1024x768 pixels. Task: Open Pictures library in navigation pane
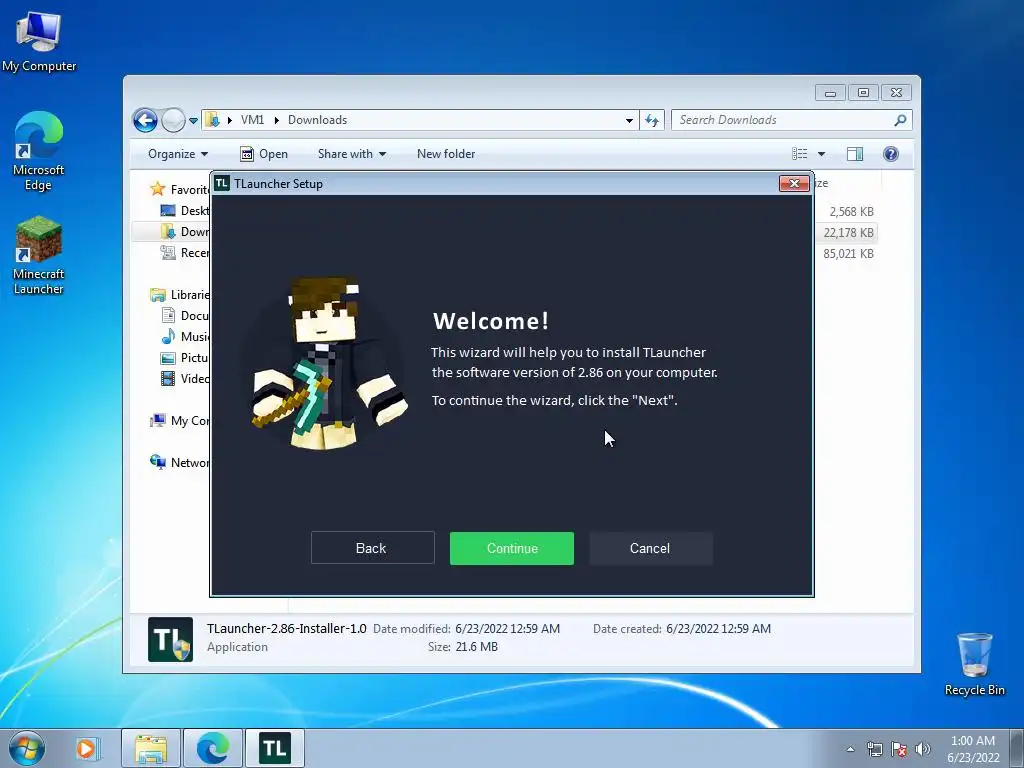(x=185, y=358)
